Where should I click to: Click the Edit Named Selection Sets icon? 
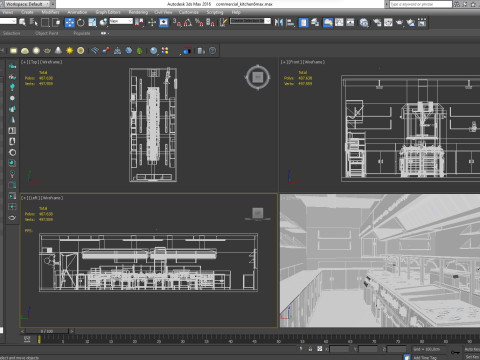223,22
